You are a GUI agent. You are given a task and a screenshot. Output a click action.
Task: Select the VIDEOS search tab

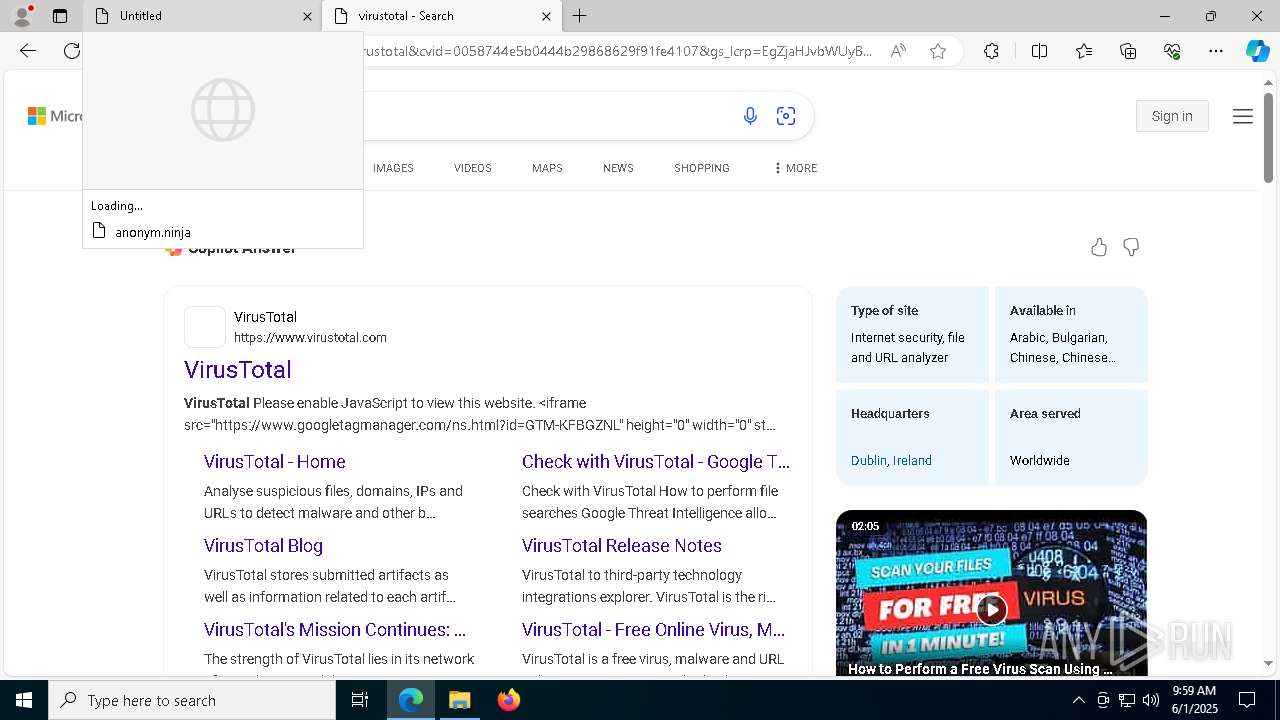473,168
